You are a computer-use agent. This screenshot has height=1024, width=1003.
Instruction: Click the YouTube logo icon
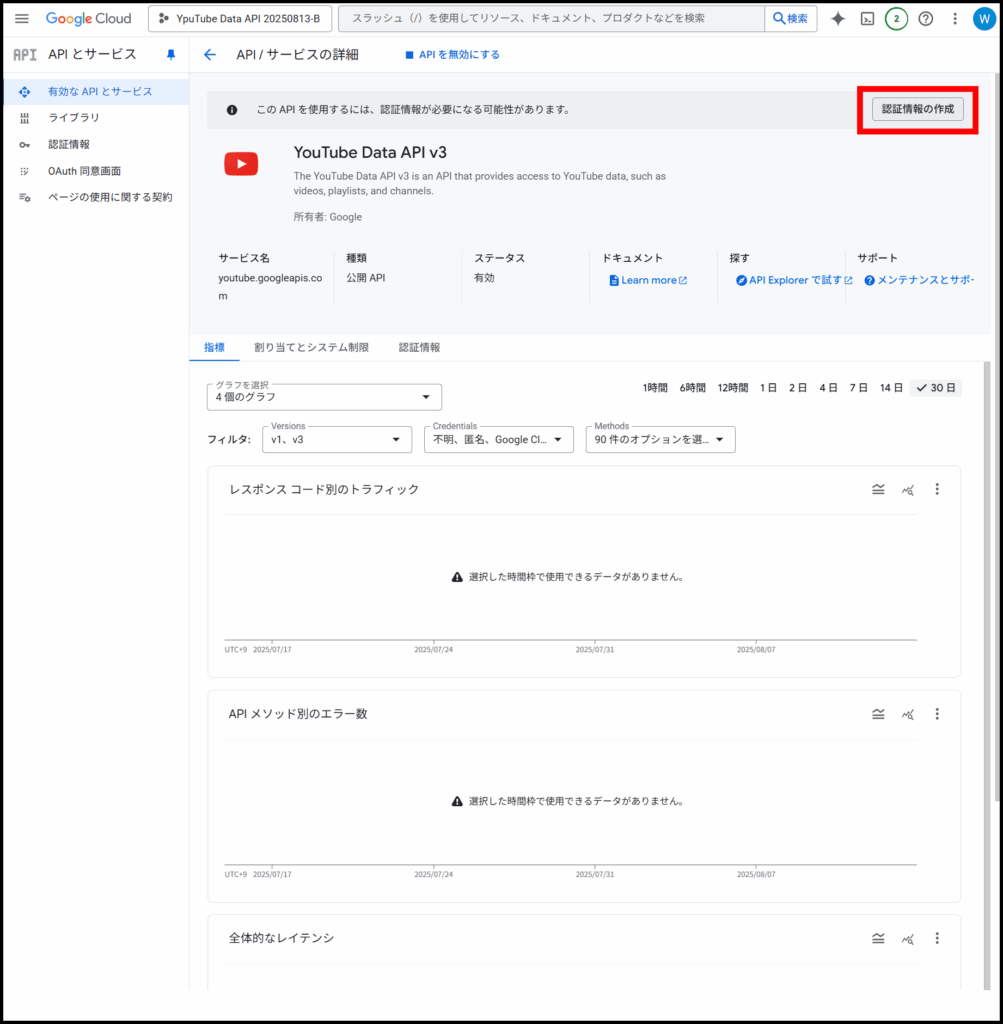pos(241,164)
